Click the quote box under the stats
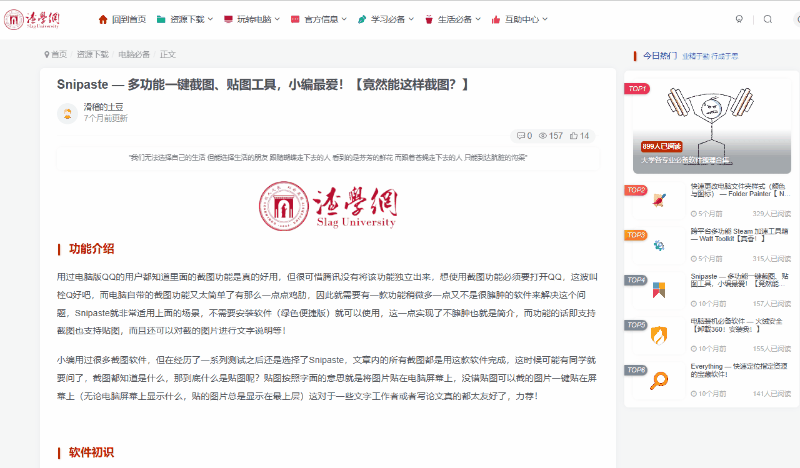The height and width of the screenshot is (468, 800). (x=328, y=158)
